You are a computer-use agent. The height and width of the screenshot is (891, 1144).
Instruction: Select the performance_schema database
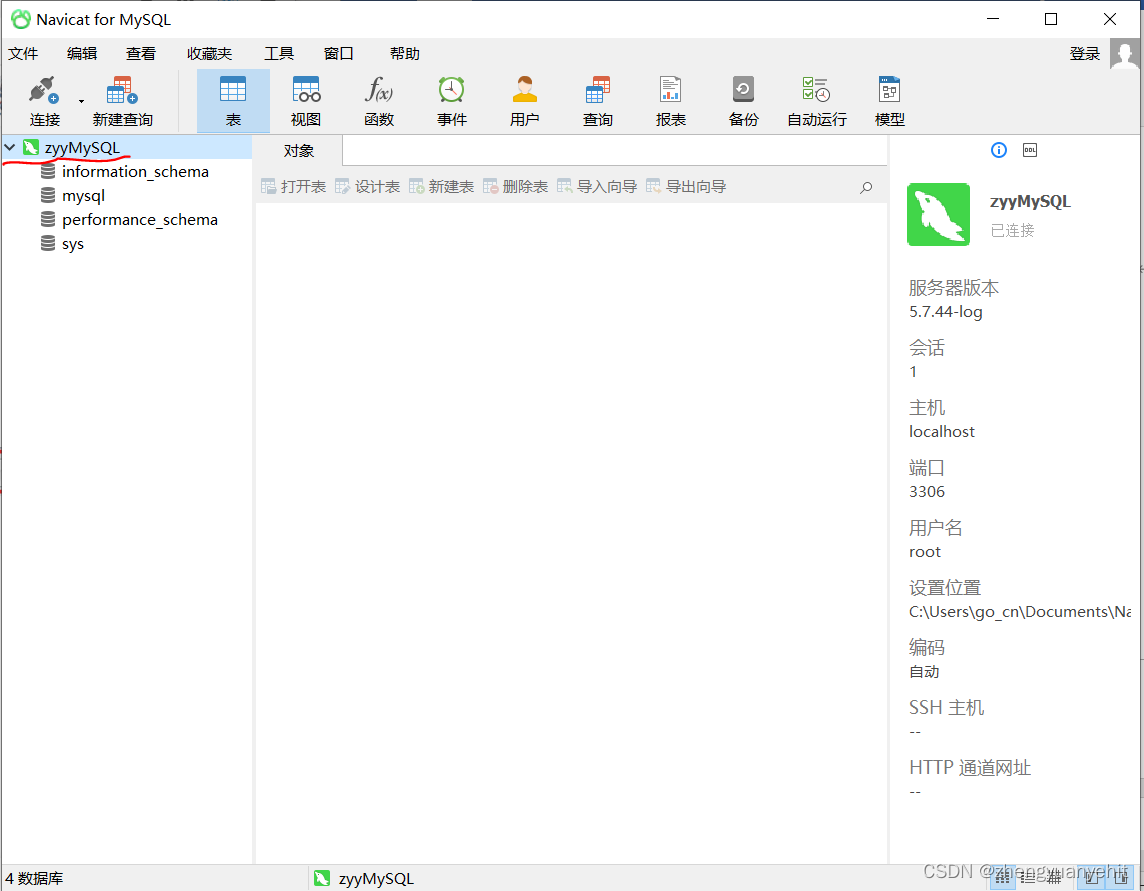tap(139, 220)
